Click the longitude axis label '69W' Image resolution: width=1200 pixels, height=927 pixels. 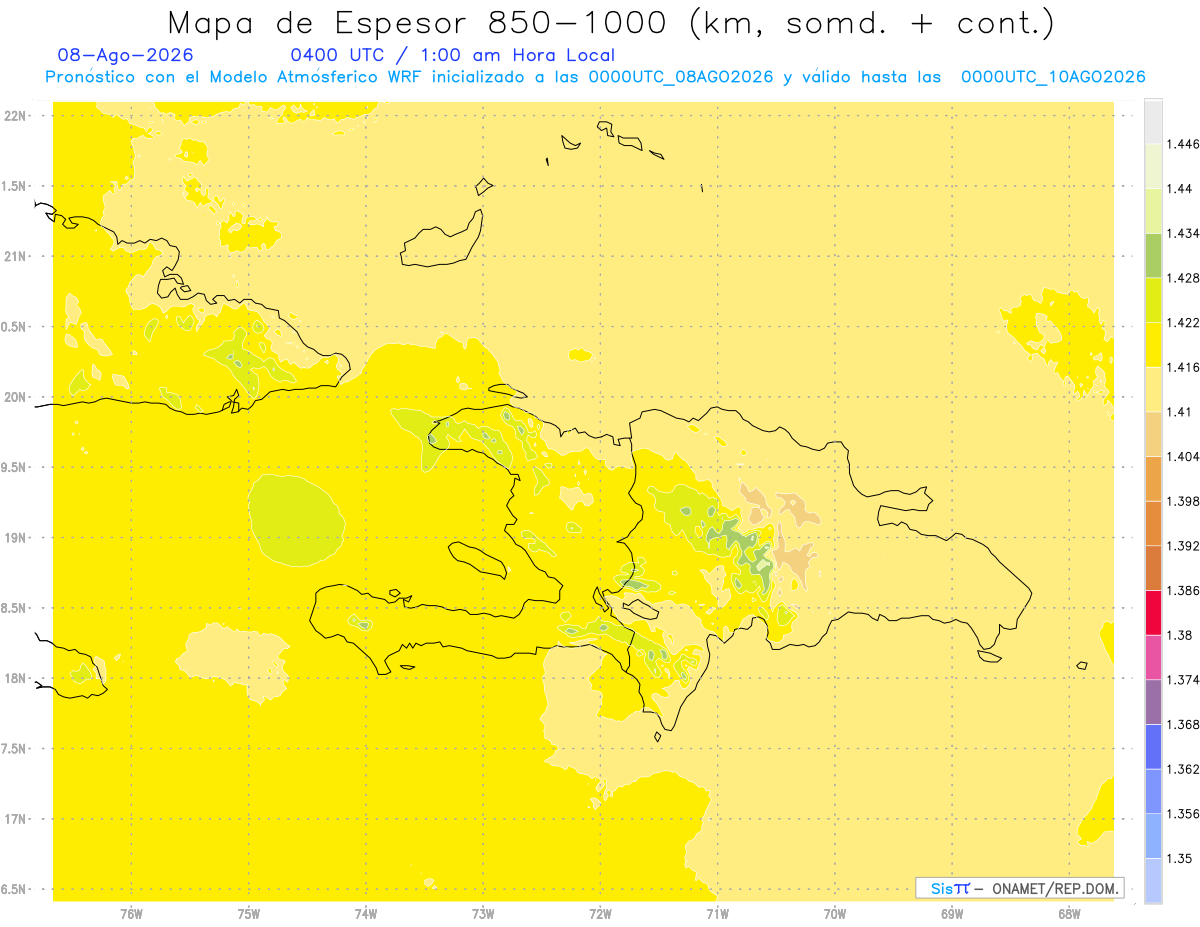coord(952,913)
